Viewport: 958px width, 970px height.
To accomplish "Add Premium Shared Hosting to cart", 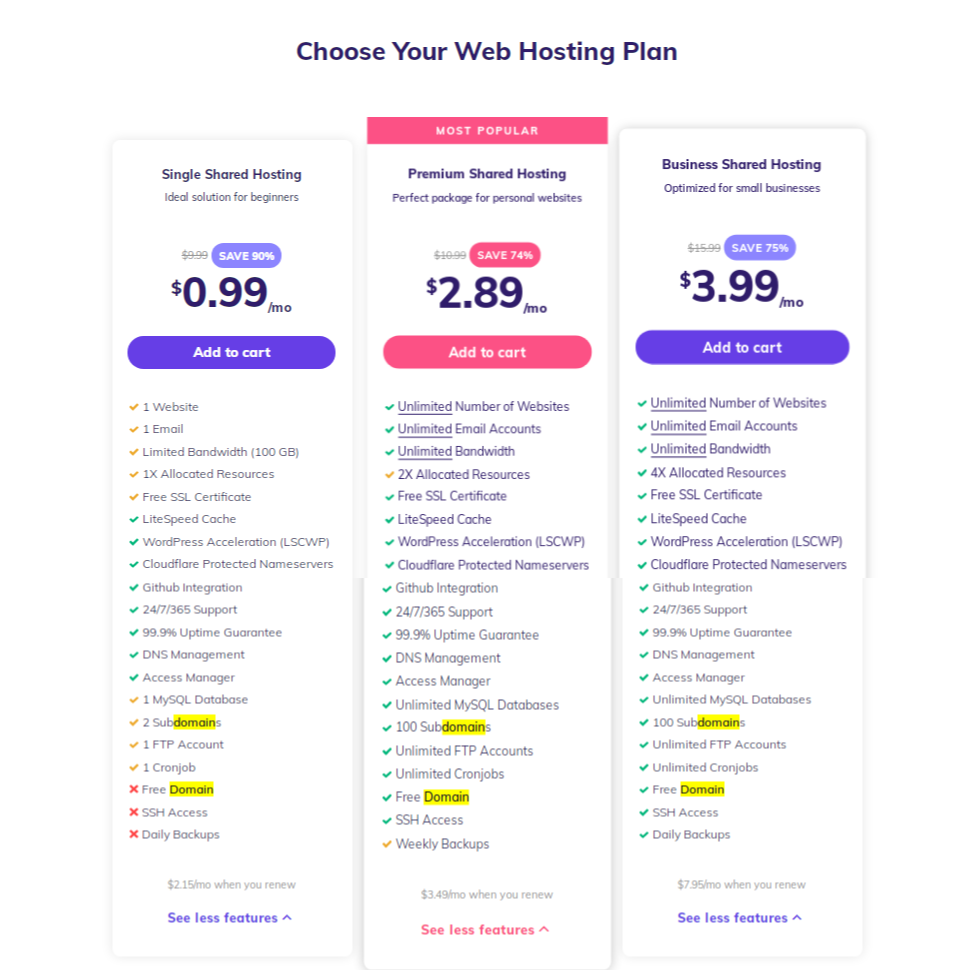I will pyautogui.click(x=487, y=352).
